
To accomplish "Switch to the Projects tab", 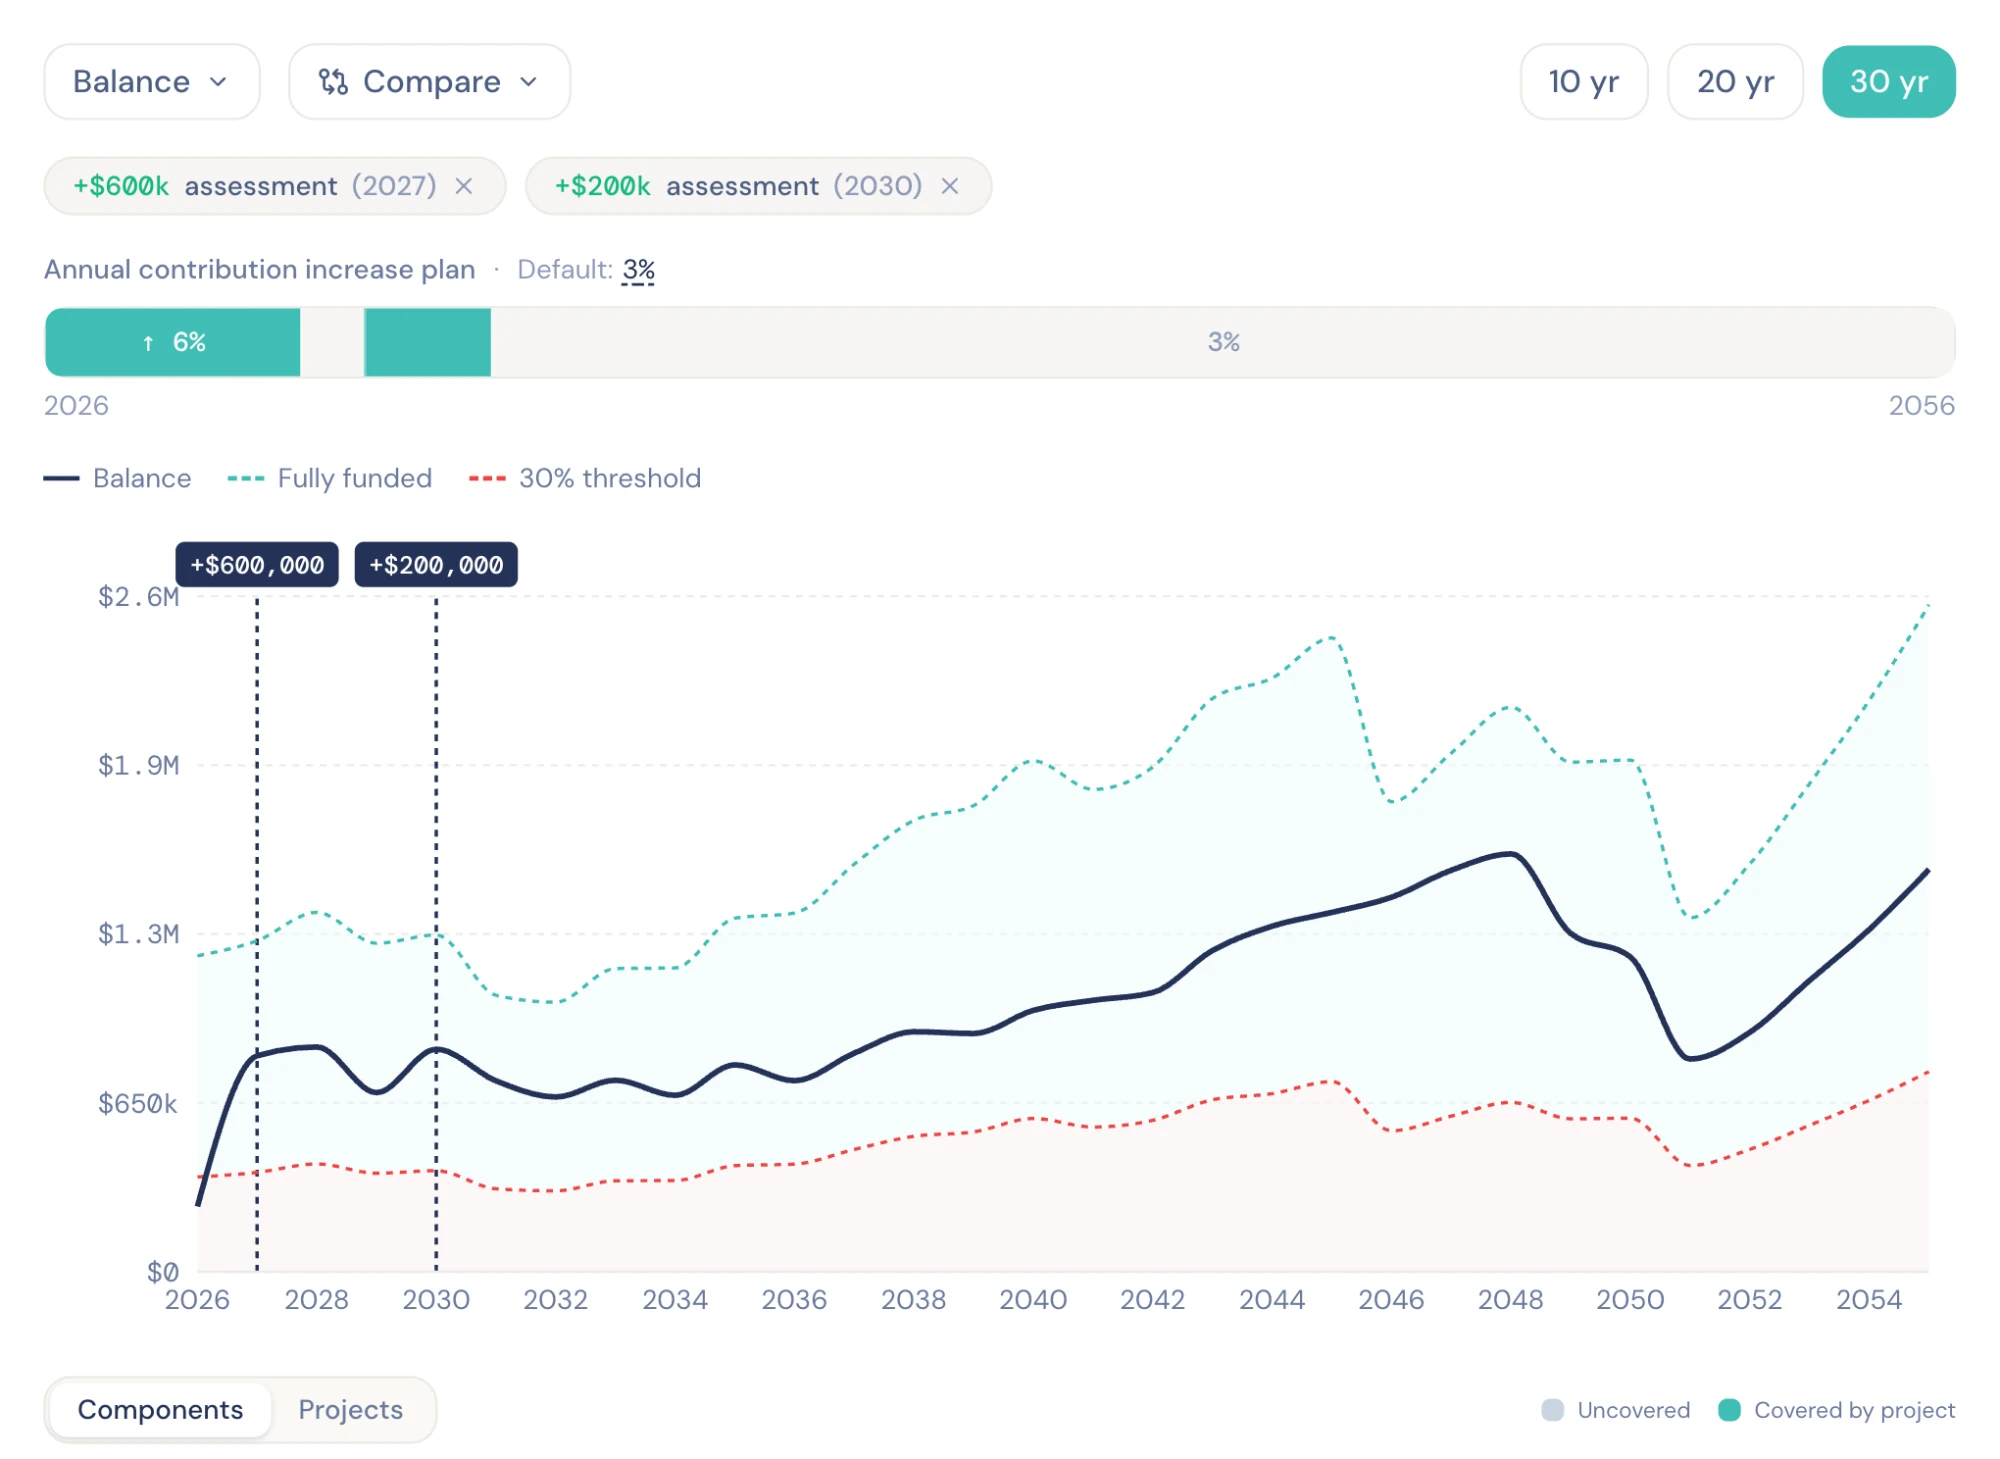I will coord(350,1410).
